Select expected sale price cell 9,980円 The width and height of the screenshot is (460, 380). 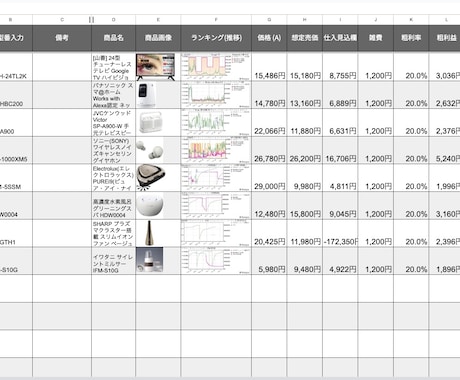coord(305,178)
